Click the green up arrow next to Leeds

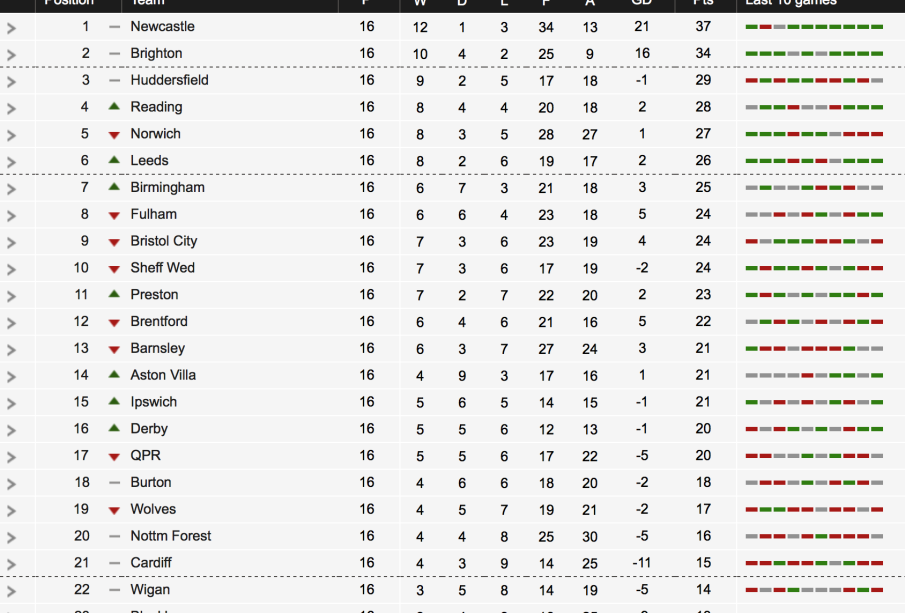[x=114, y=160]
